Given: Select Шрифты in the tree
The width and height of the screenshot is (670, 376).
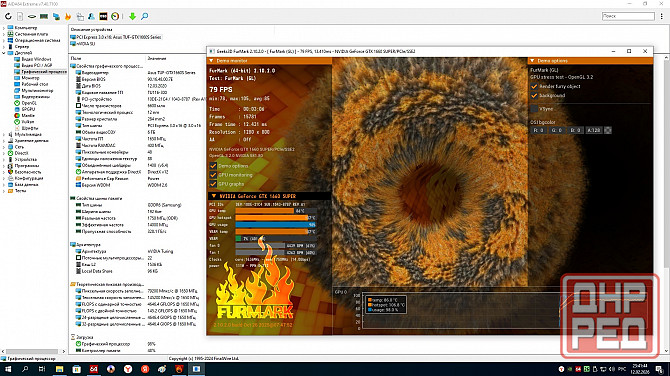Looking at the screenshot, I should tap(29, 128).
